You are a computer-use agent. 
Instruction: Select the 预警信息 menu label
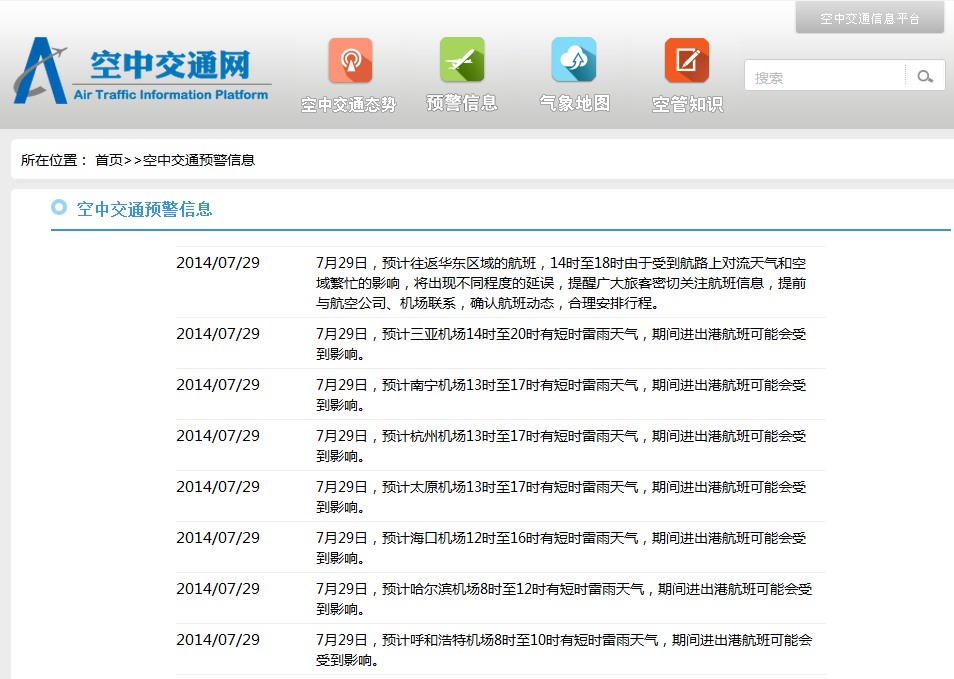point(462,103)
